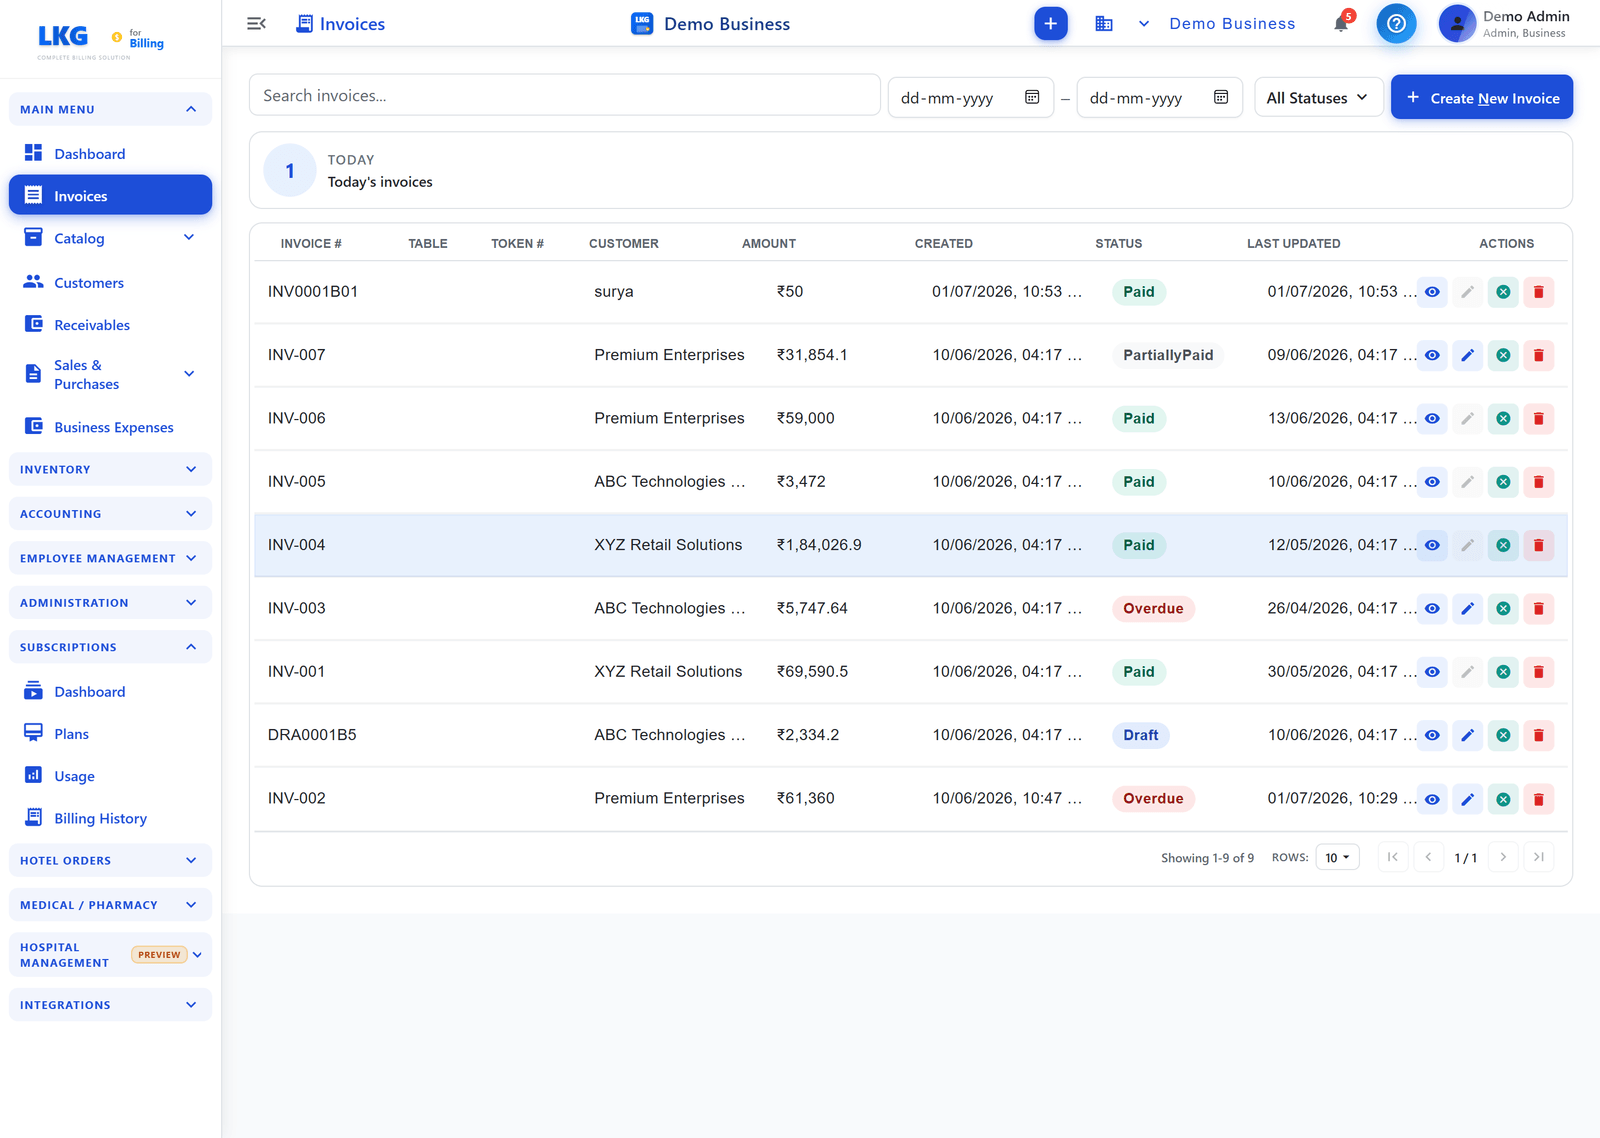1600x1138 pixels.
Task: Delete invoice INV-006 with trash icon
Action: 1538,418
